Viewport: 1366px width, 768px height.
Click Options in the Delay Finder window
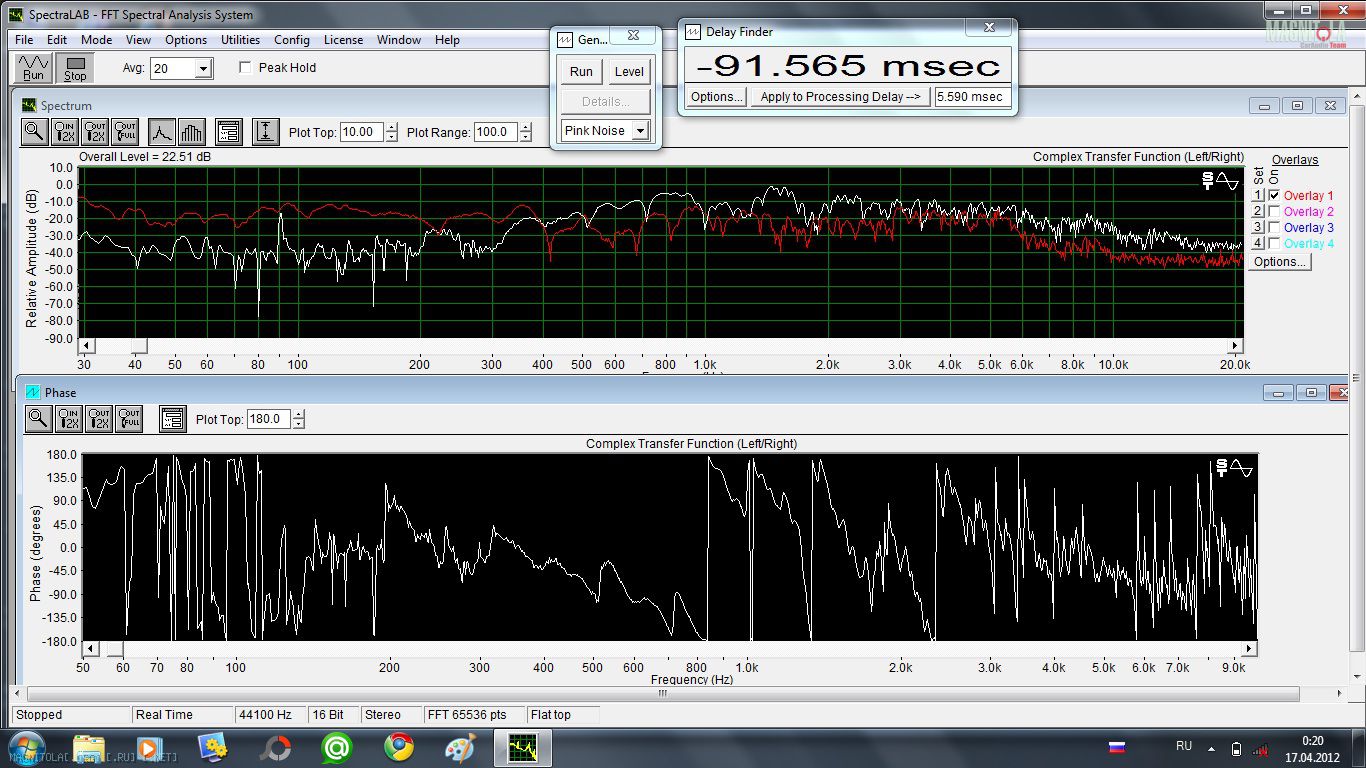(x=717, y=97)
